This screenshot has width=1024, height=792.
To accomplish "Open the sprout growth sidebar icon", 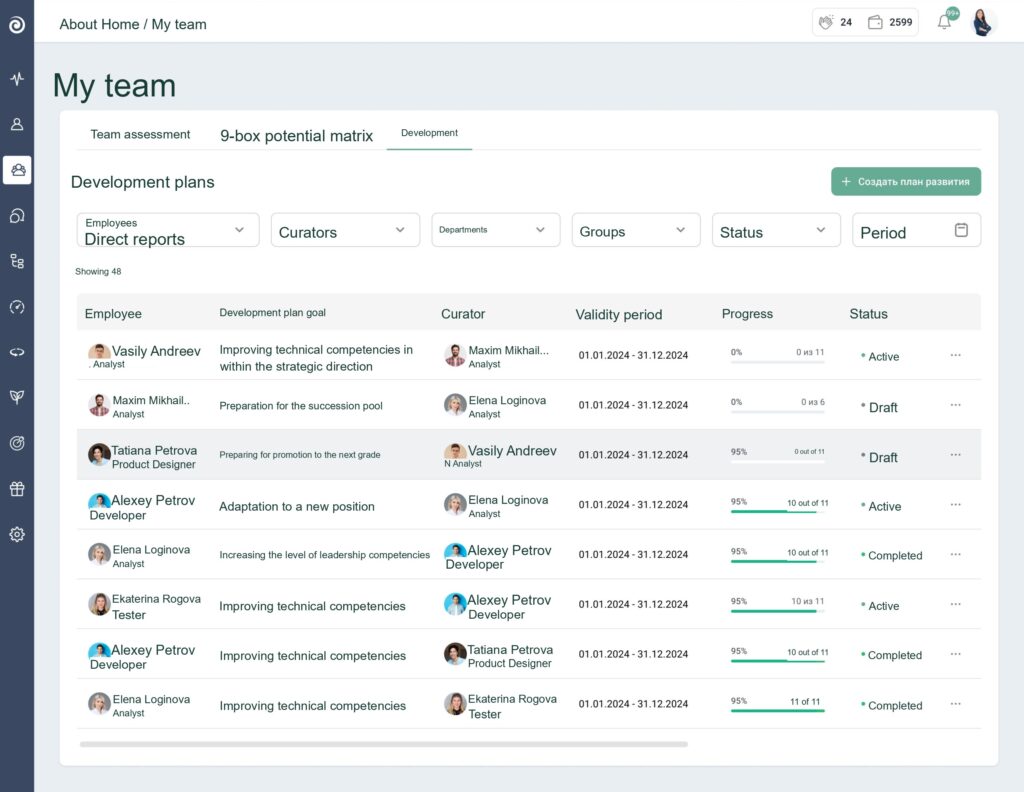I will point(17,397).
